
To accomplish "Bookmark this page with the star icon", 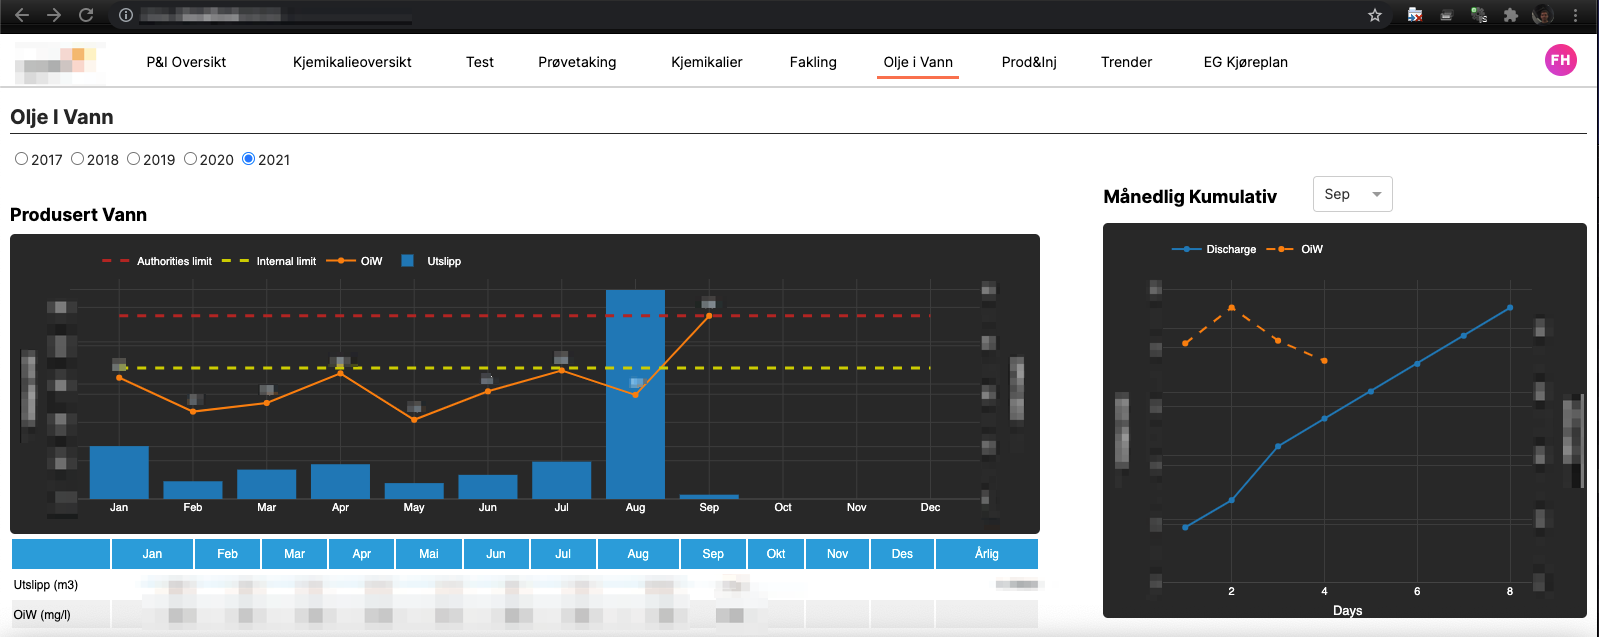I will [x=1375, y=15].
